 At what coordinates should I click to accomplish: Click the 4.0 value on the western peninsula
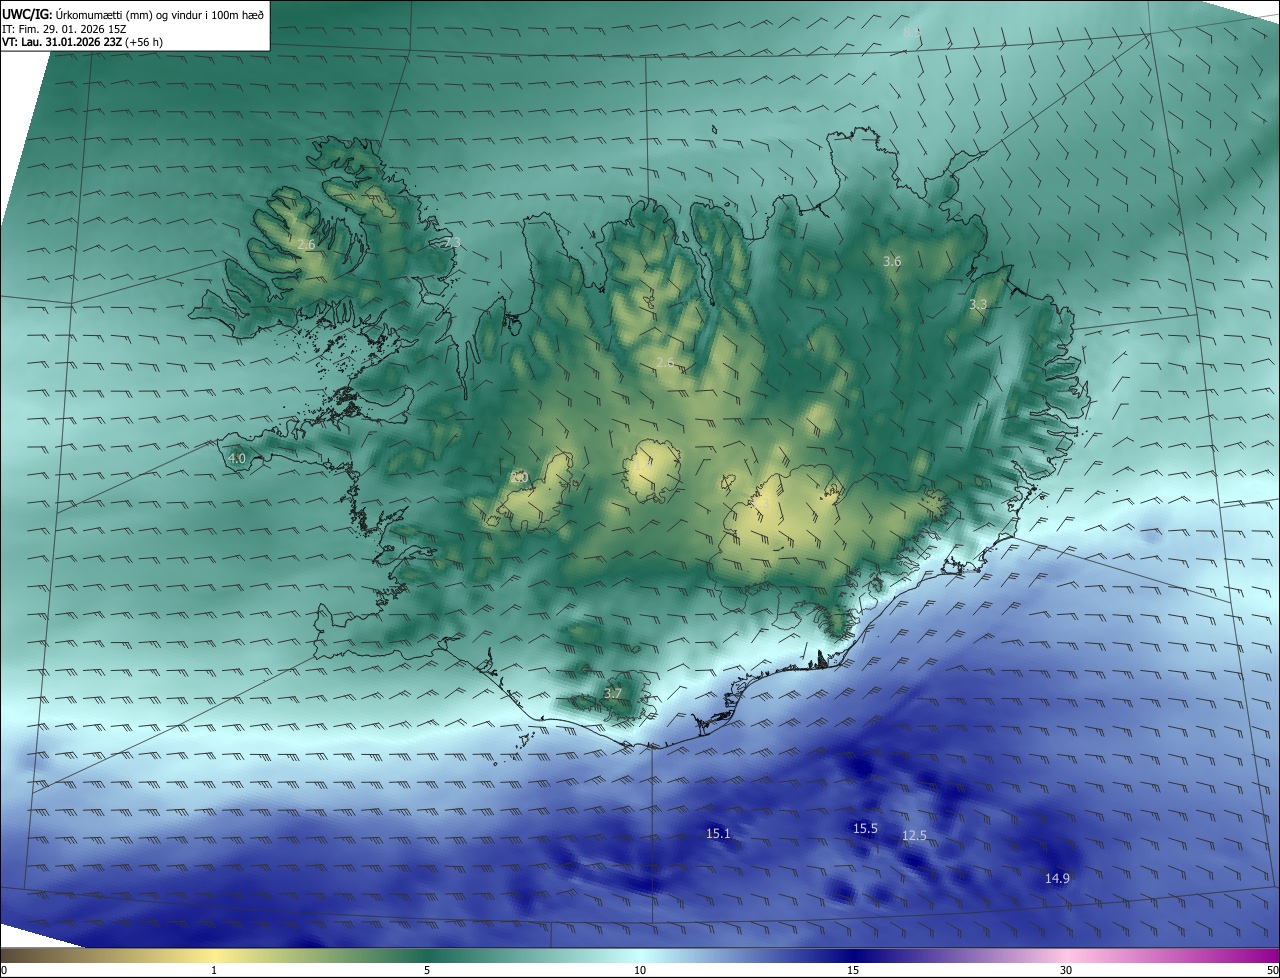[237, 458]
